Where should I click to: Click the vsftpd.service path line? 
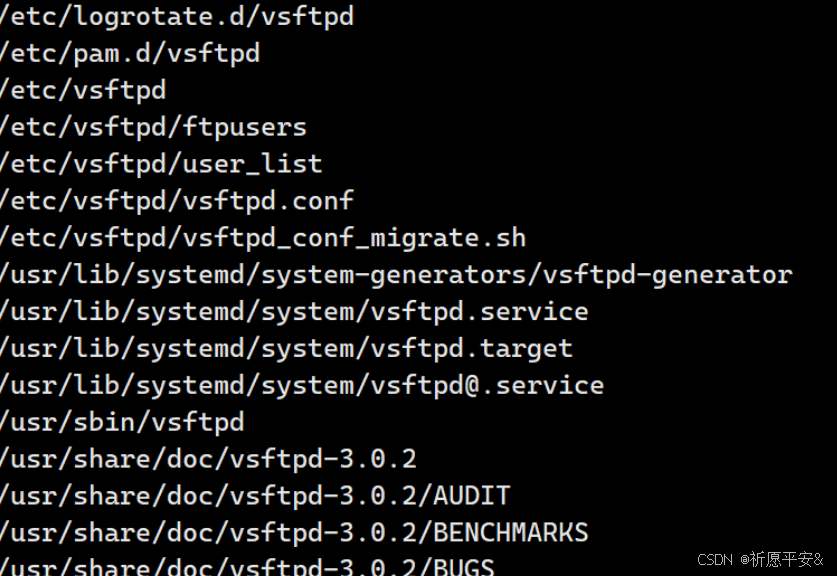294,312
